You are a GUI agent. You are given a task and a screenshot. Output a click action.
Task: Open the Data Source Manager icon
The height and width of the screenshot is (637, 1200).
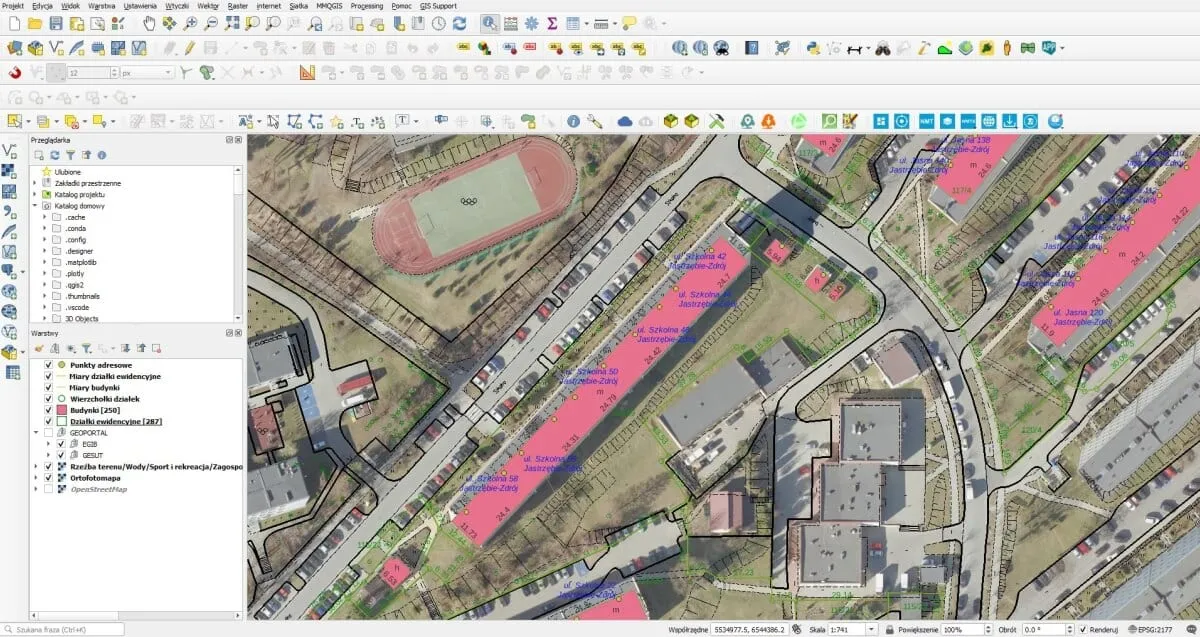pos(14,47)
